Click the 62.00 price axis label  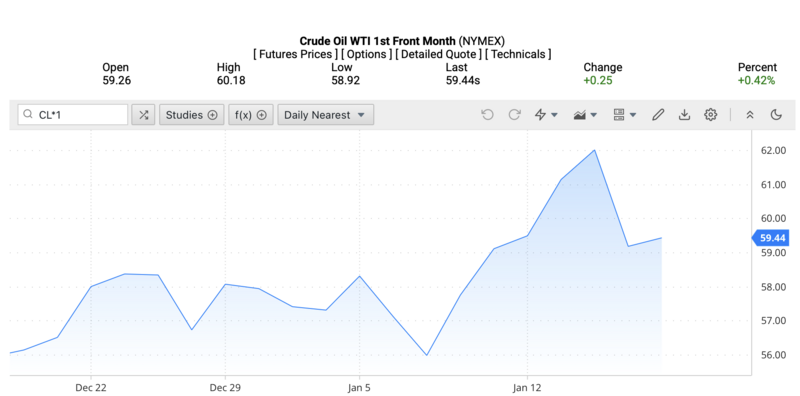(x=773, y=151)
